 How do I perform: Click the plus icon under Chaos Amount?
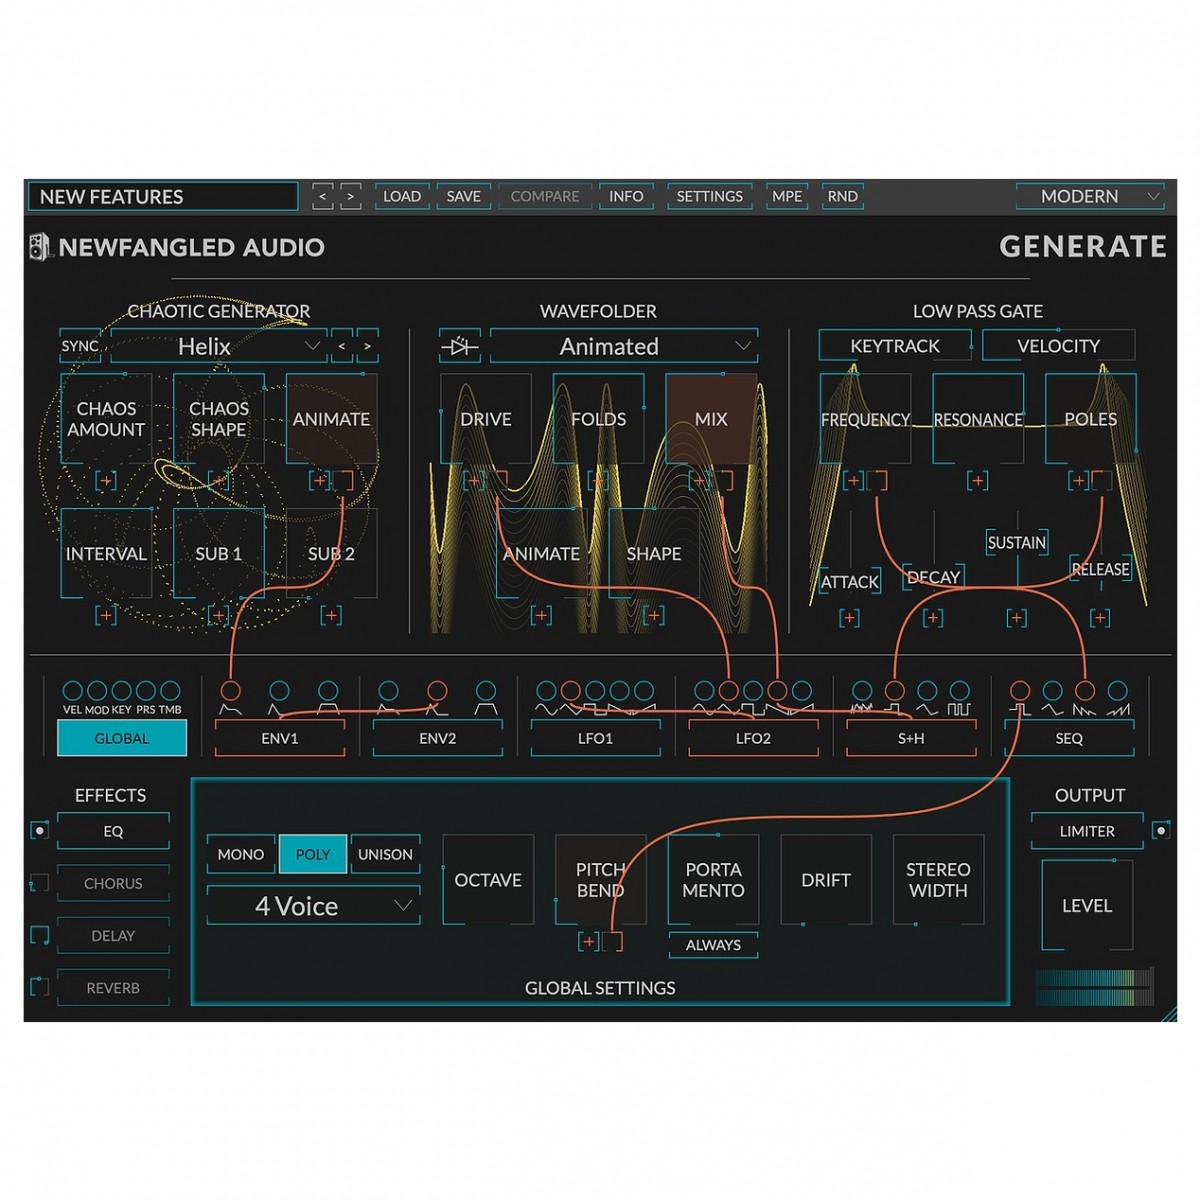pyautogui.click(x=106, y=481)
